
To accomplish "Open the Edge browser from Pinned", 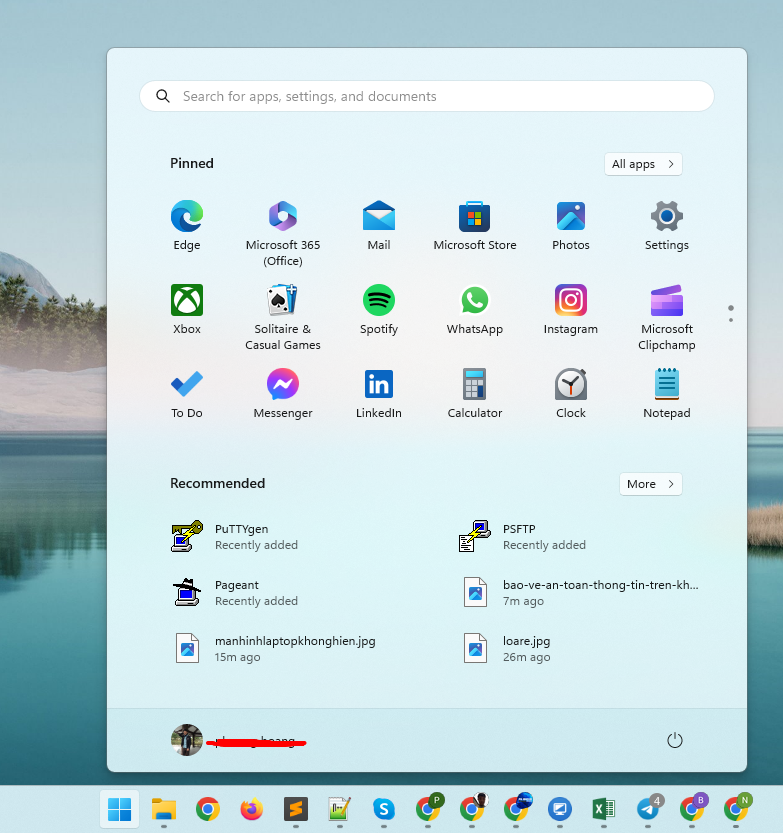I will click(x=186, y=226).
